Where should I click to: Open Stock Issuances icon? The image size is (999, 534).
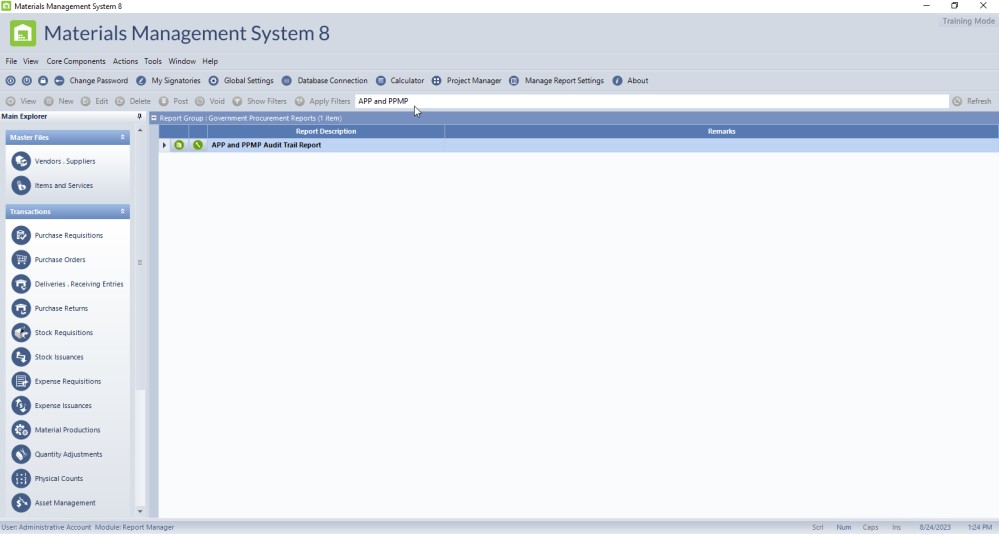click(21, 357)
